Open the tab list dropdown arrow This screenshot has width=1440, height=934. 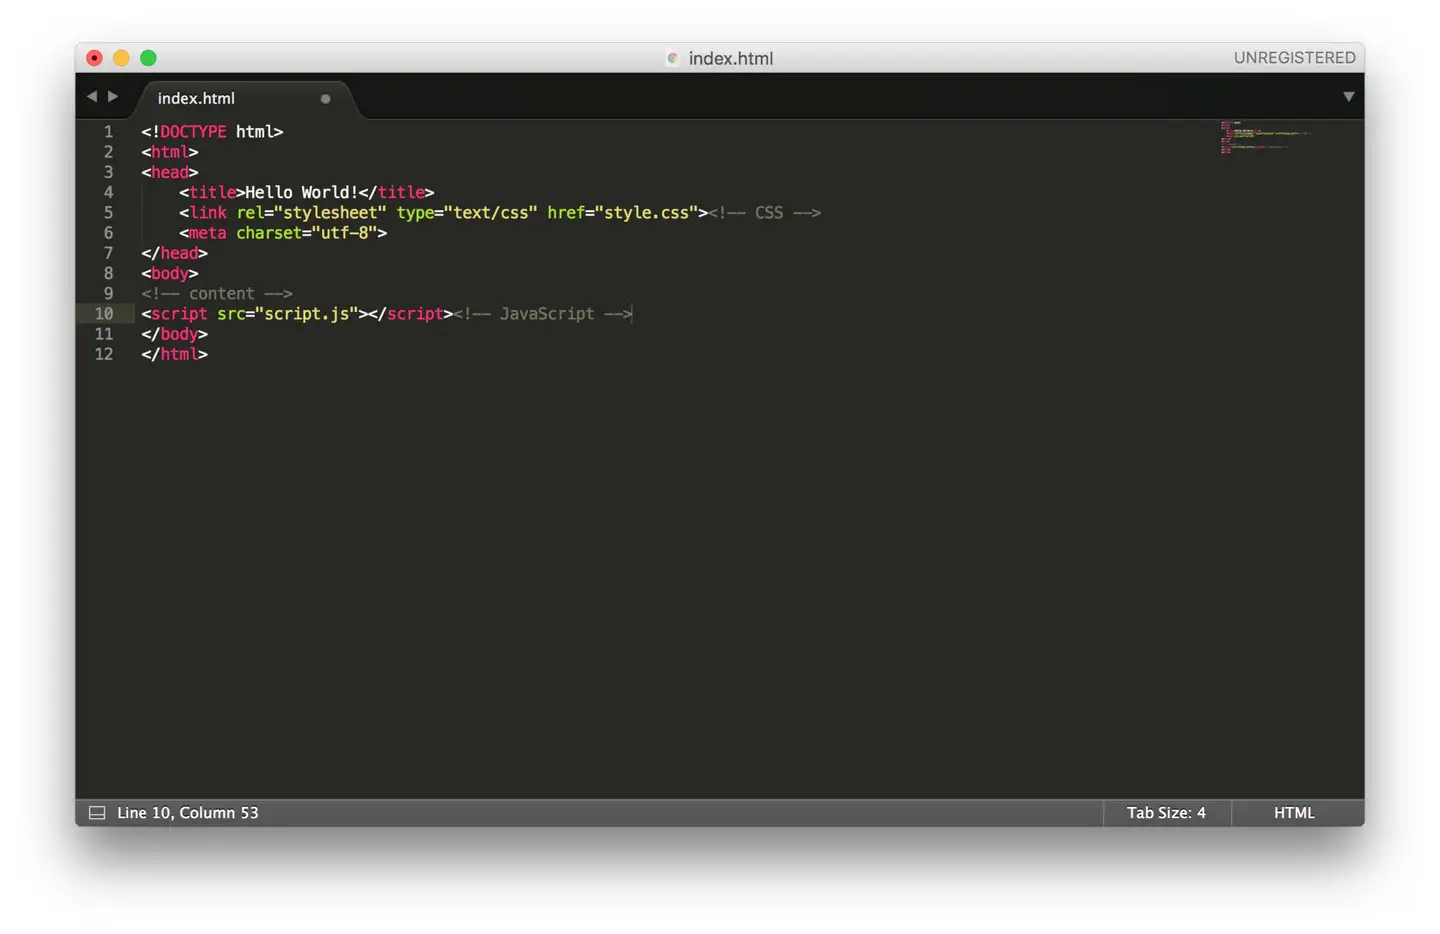(1348, 97)
